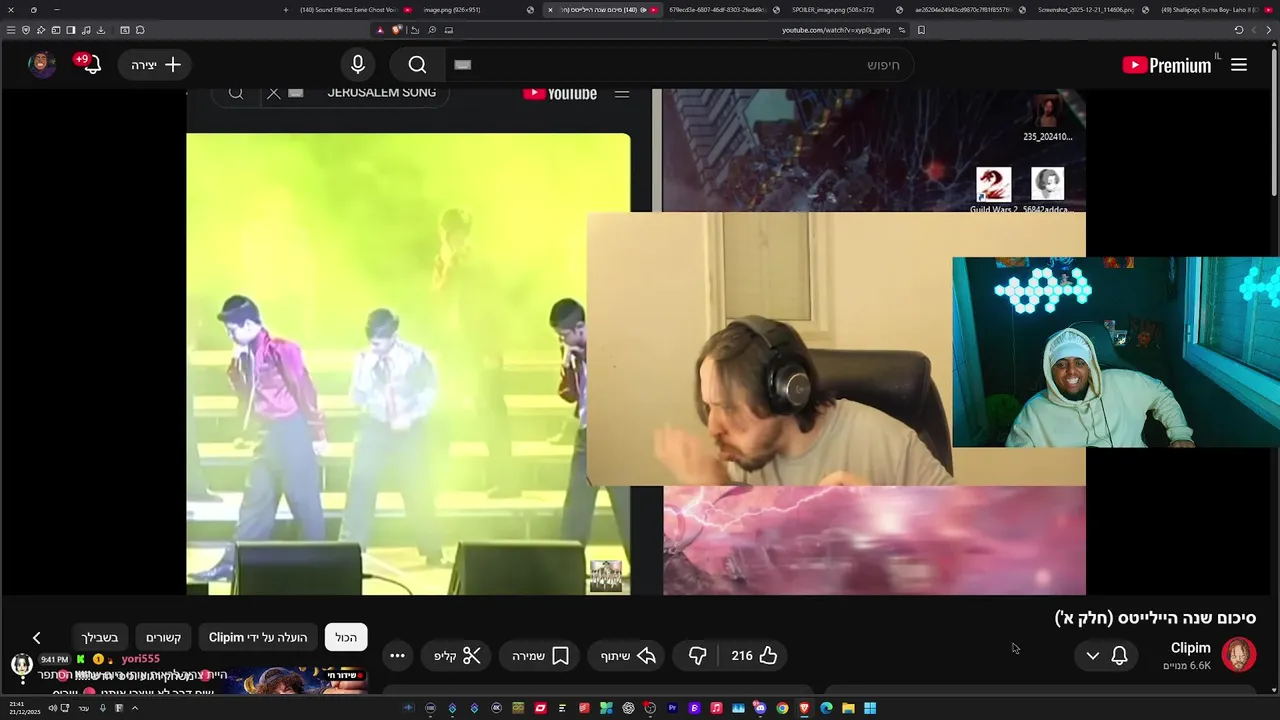Expand subscription notification options chevron
The image size is (1280, 720).
(x=1093, y=656)
